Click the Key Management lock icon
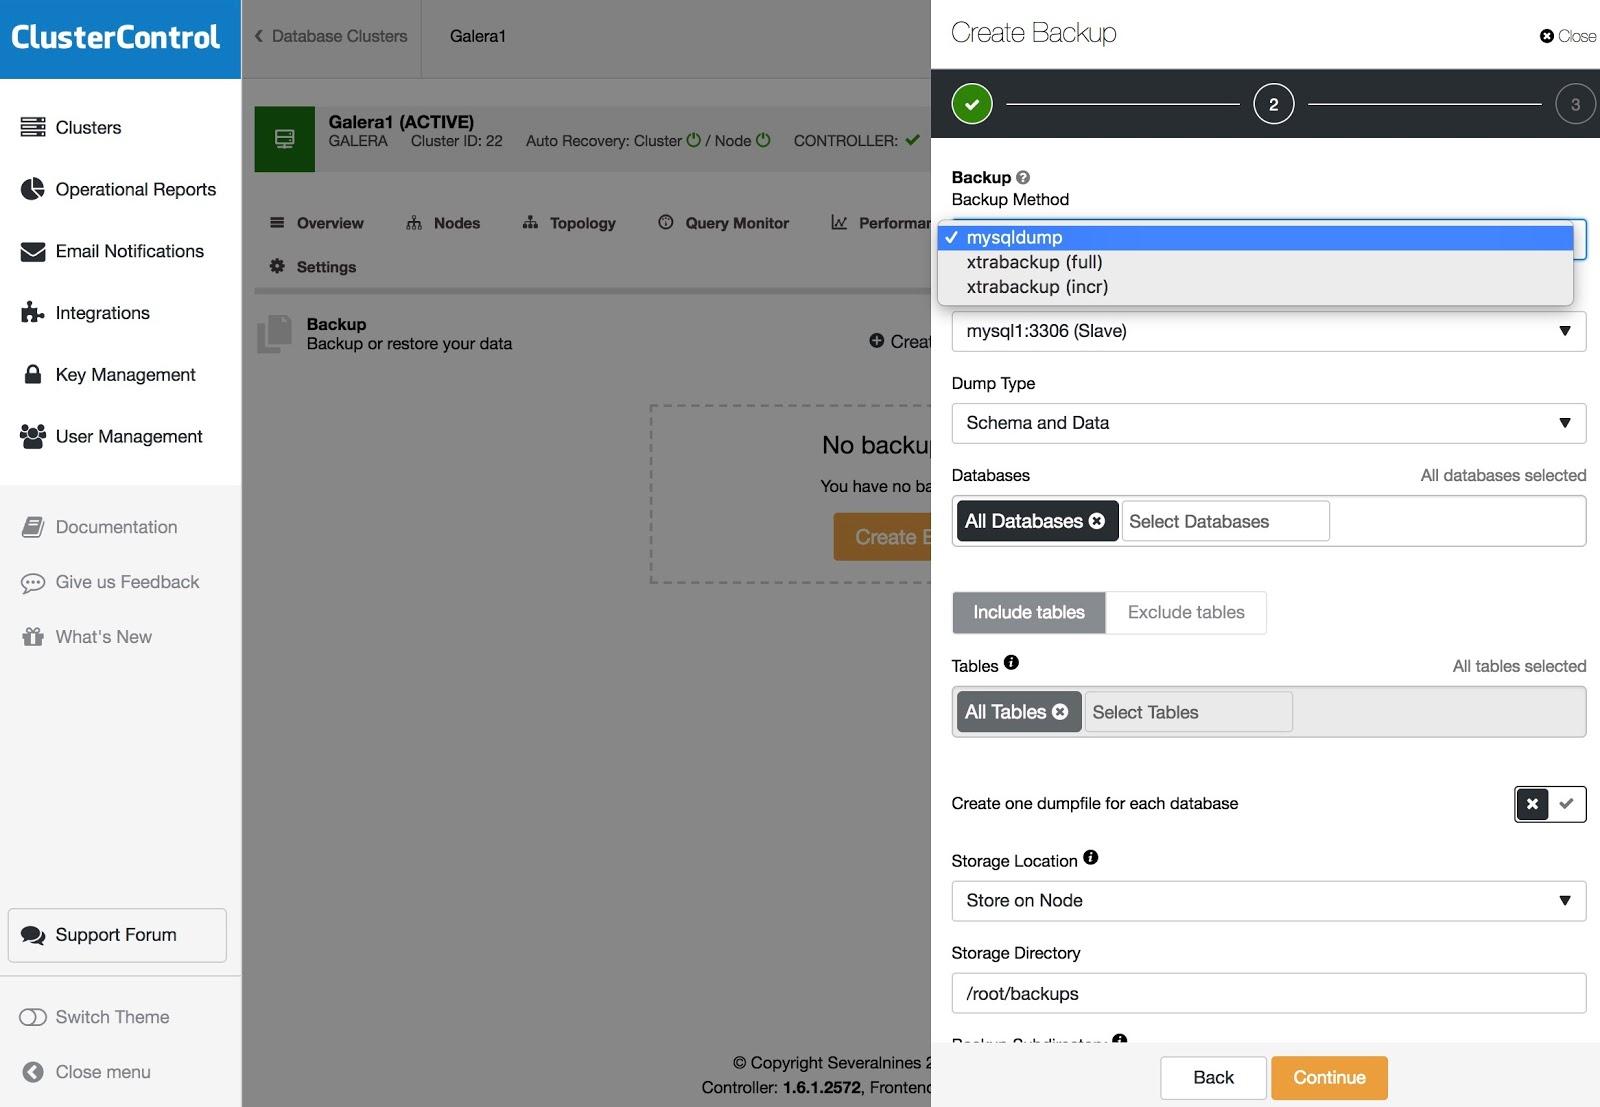The width and height of the screenshot is (1600, 1107). (x=33, y=374)
